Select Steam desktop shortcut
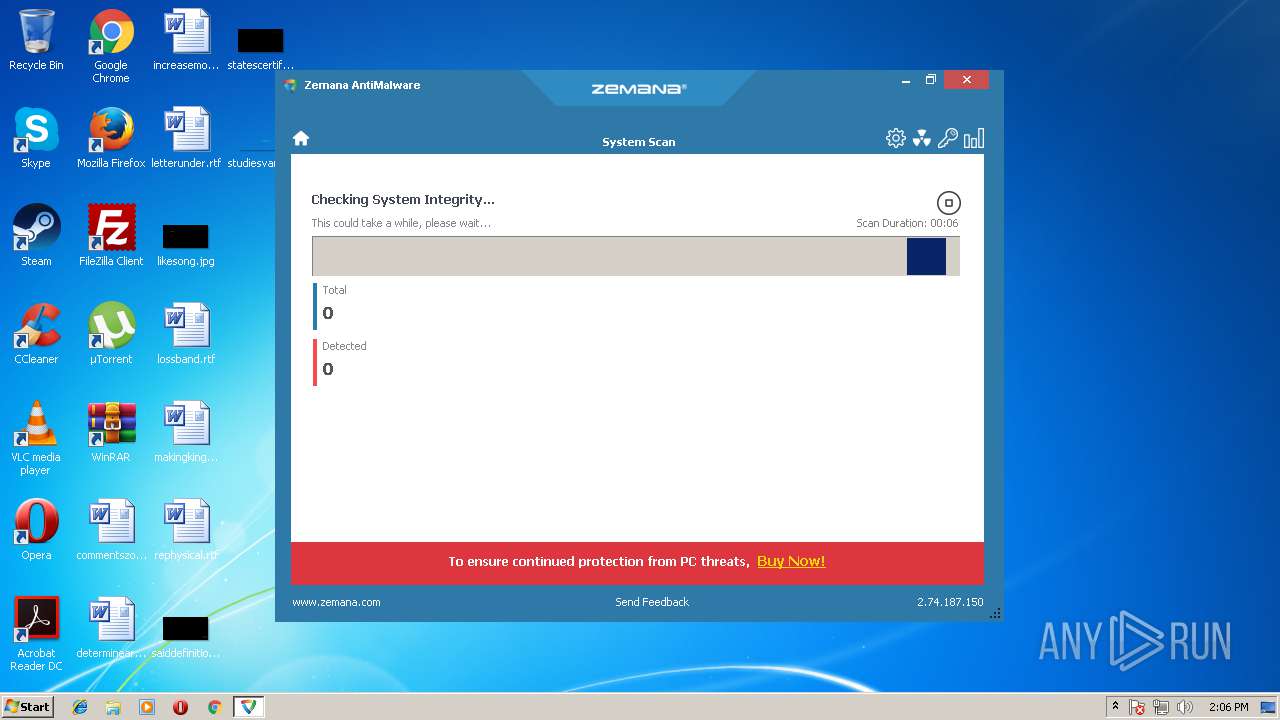Screen dimensions: 1280x720 (x=36, y=236)
